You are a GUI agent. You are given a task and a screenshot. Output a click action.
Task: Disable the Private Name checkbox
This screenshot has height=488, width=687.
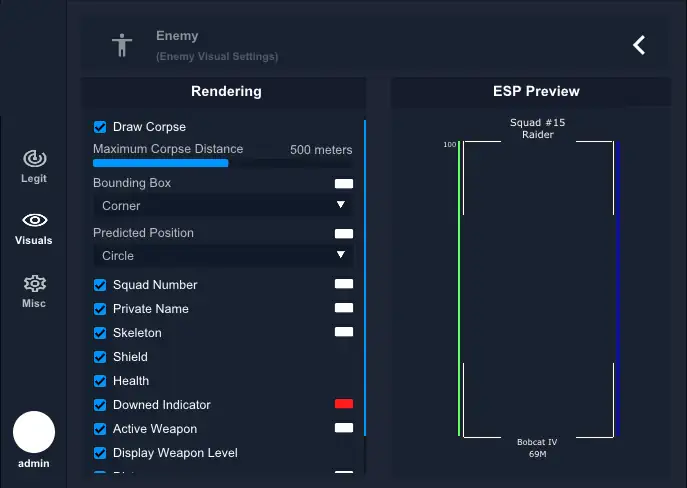click(x=100, y=309)
